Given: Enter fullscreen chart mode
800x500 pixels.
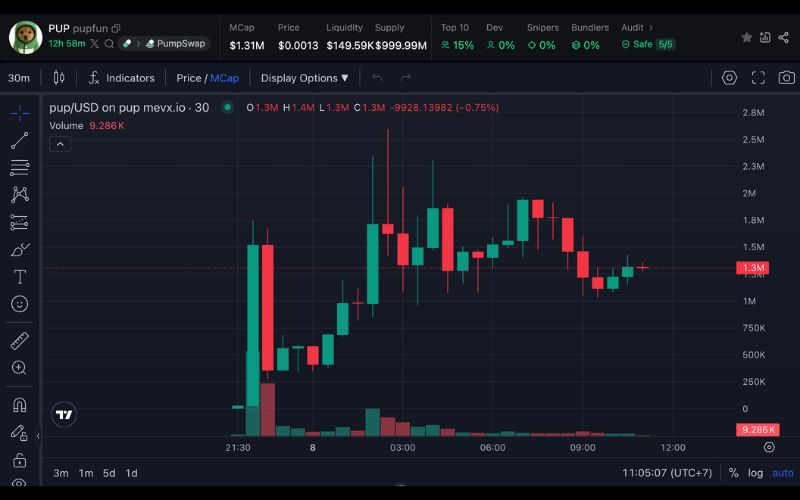Looking at the screenshot, I should click(x=758, y=78).
